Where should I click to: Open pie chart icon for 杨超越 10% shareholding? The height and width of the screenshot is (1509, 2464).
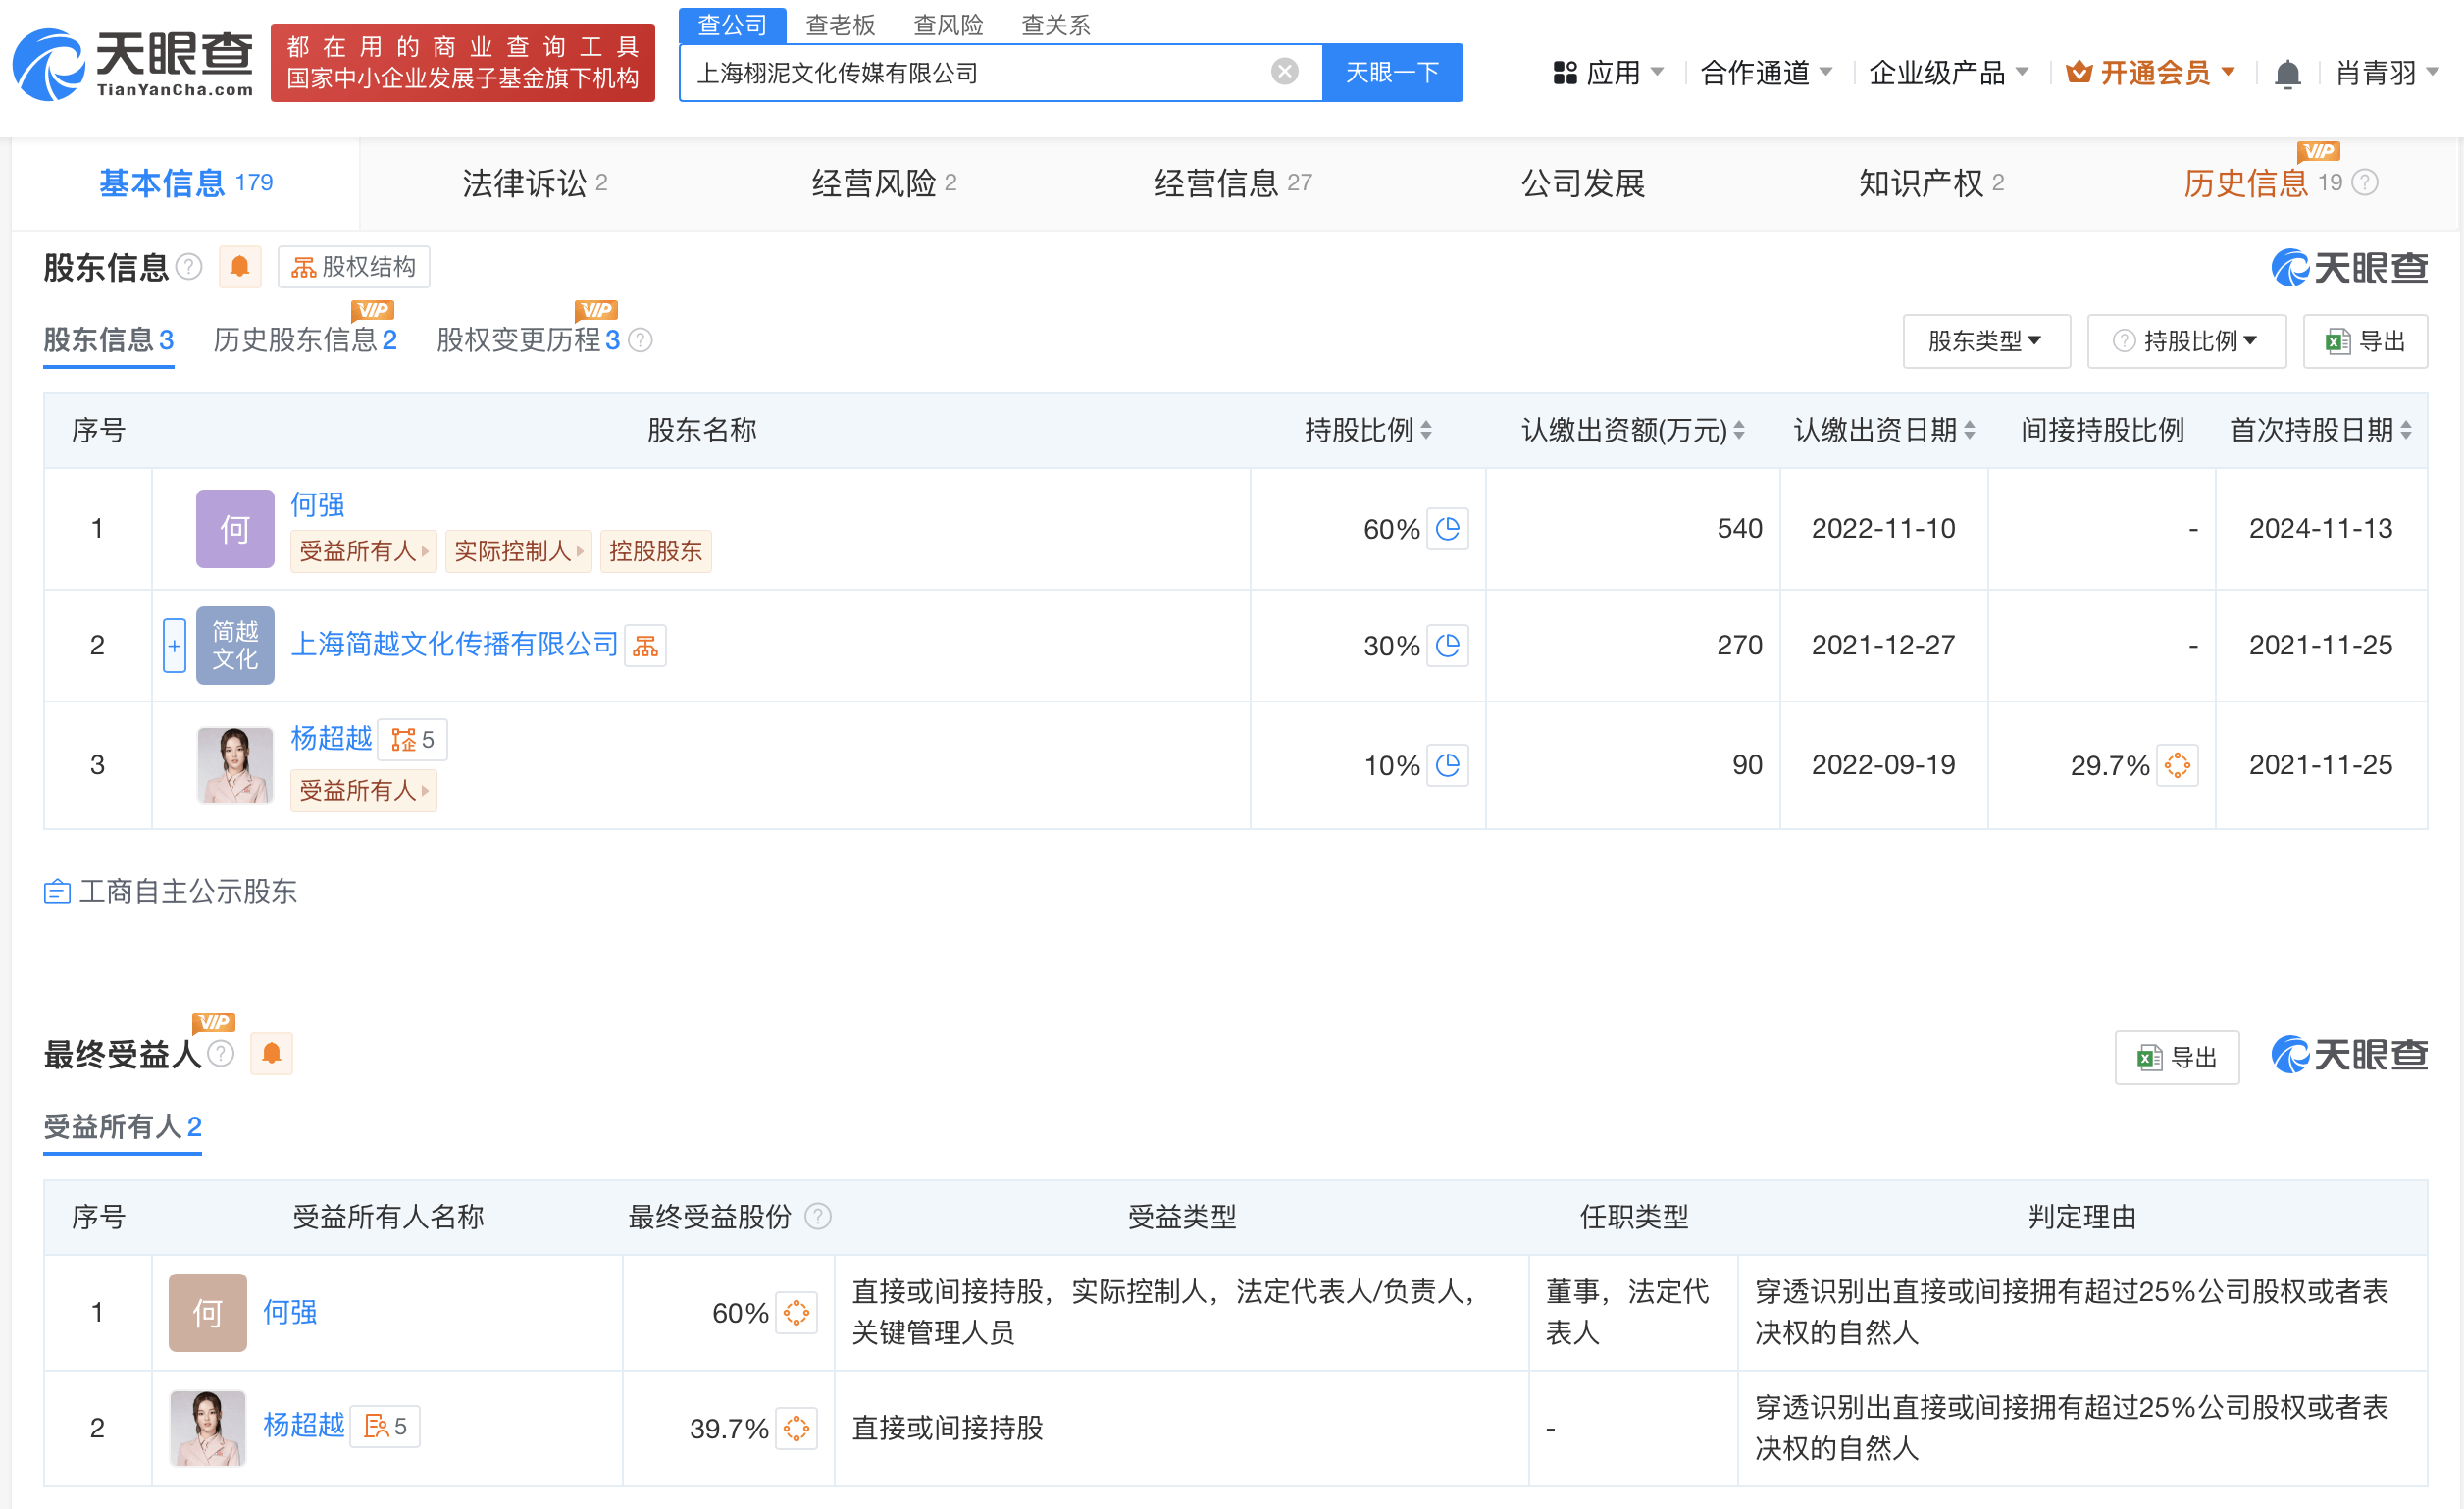1447,765
